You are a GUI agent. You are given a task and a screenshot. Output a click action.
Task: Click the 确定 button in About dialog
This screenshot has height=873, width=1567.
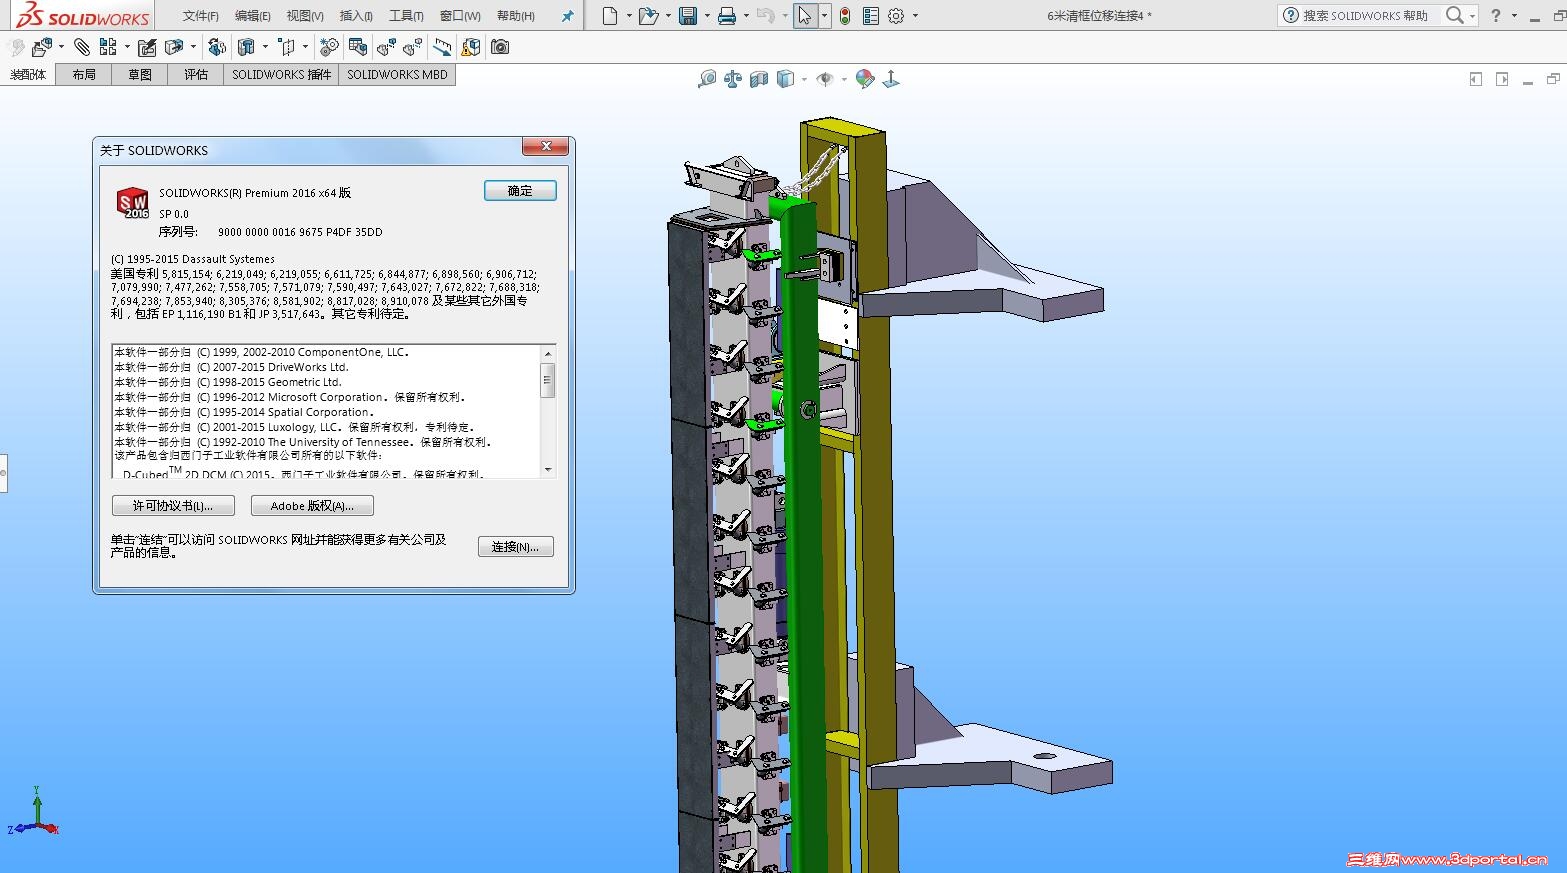pyautogui.click(x=520, y=191)
